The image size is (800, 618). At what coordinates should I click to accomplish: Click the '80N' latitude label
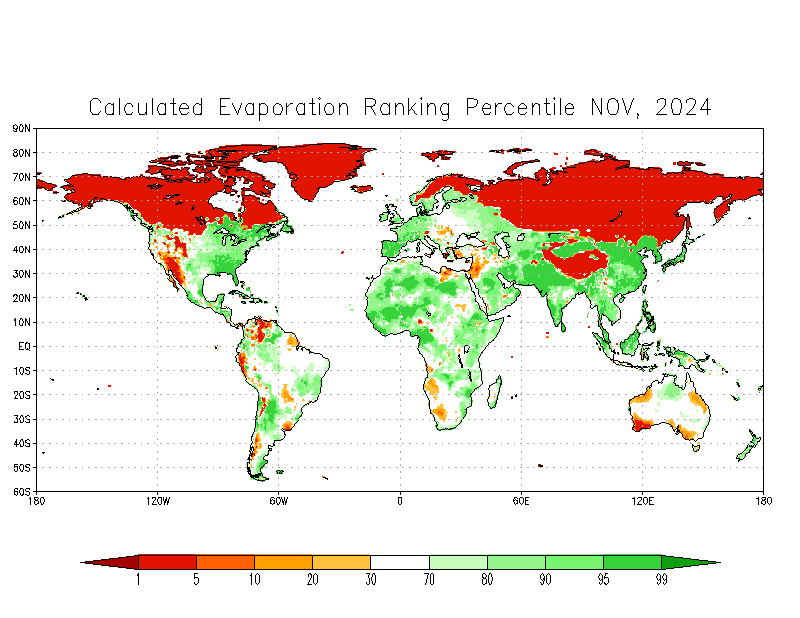pyautogui.click(x=21, y=153)
